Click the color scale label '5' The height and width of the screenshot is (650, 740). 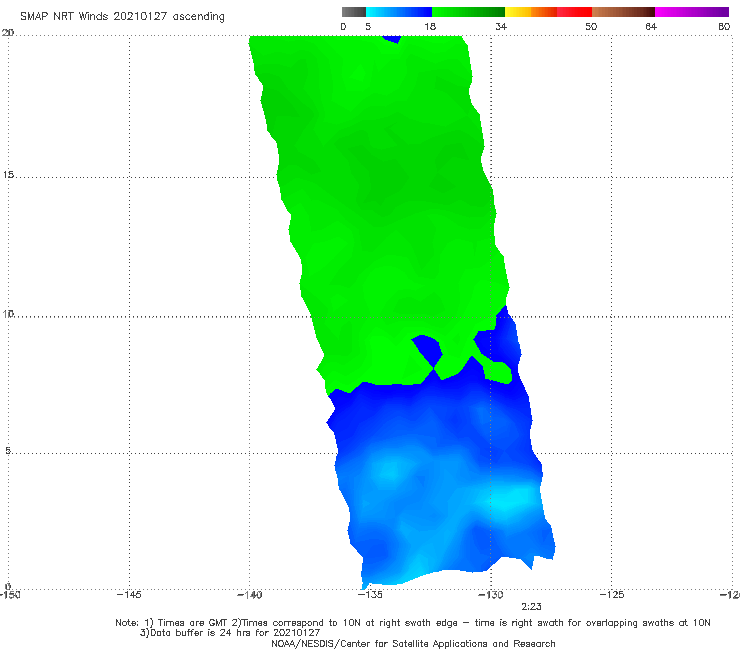point(368,26)
